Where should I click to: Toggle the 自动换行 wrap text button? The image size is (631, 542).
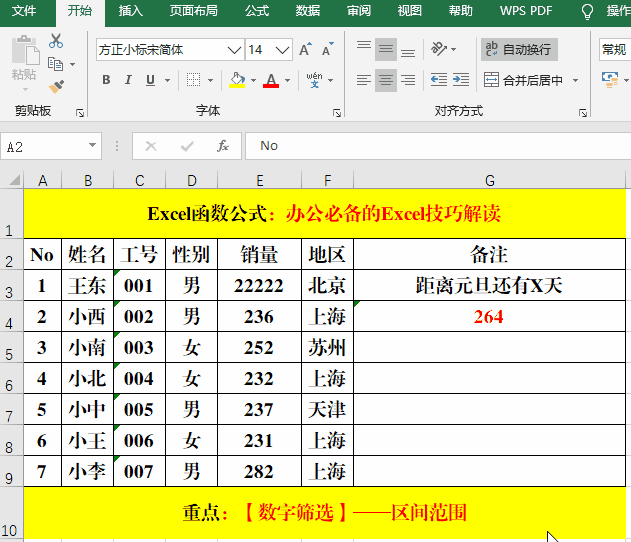pyautogui.click(x=519, y=49)
